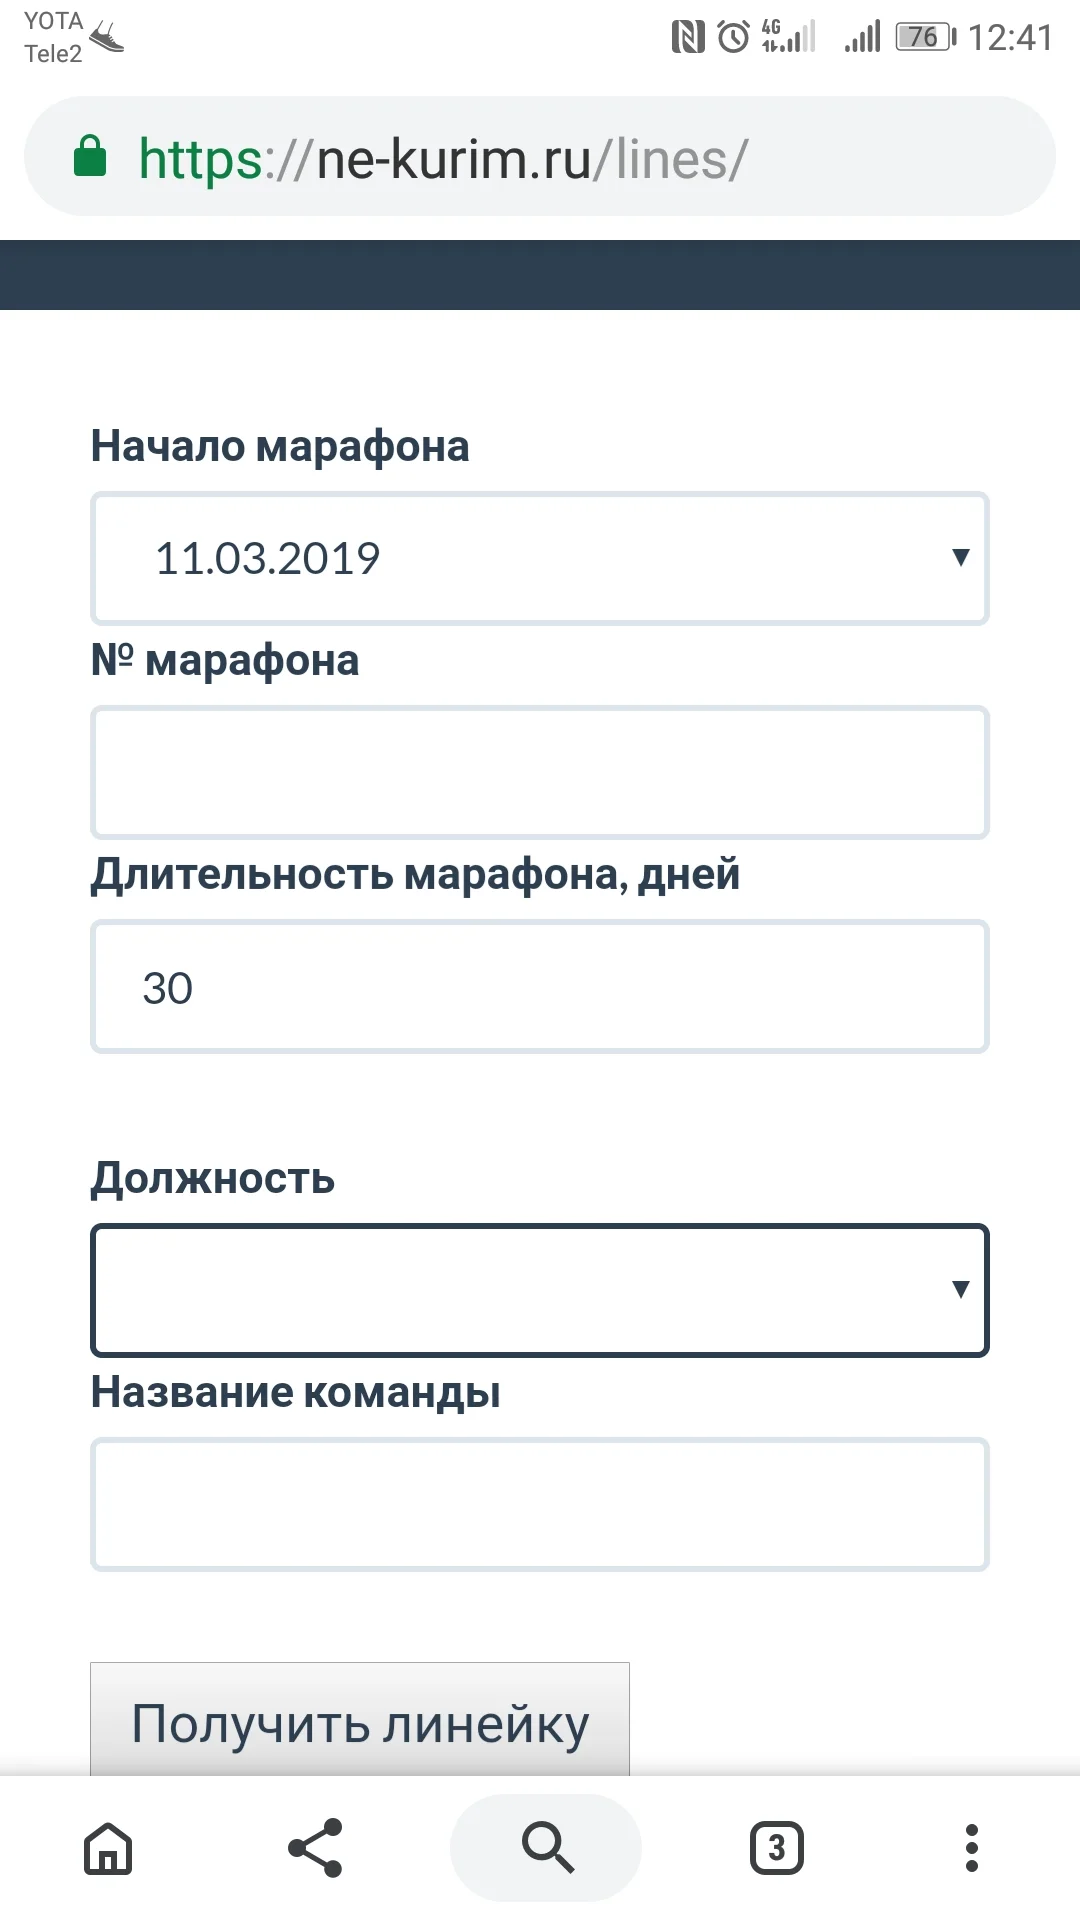This screenshot has width=1080, height=1920.
Task: Tap the green HTTPS padlock icon
Action: (90, 156)
